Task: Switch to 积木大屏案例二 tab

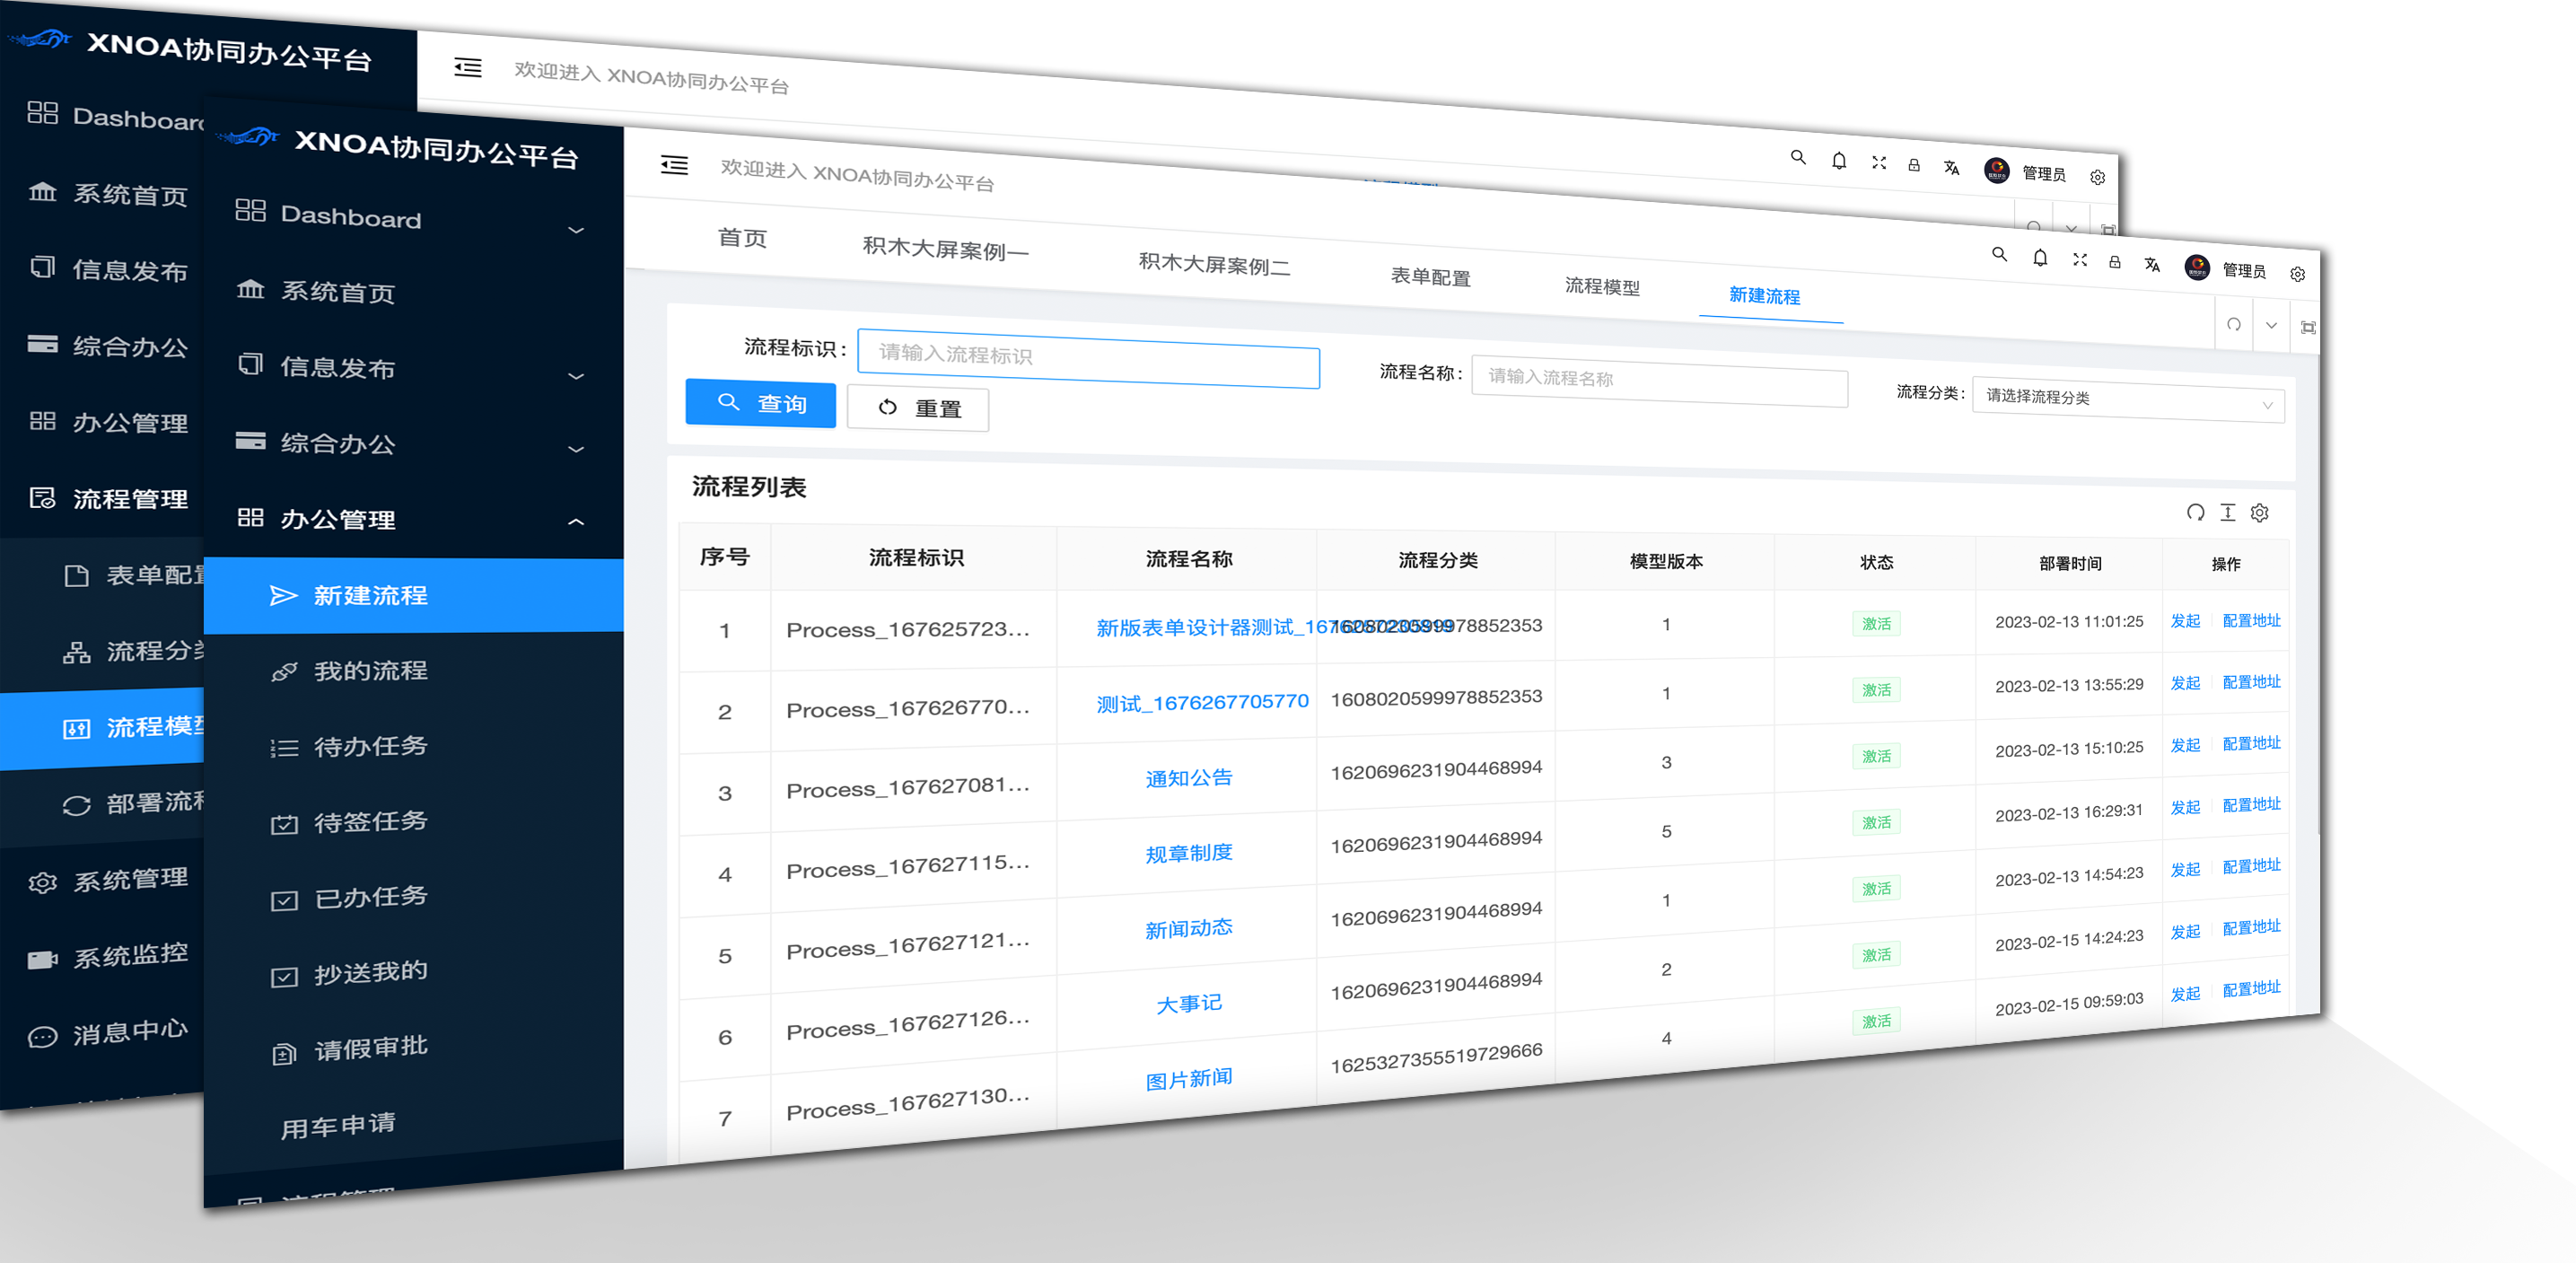Action: pos(1214,263)
